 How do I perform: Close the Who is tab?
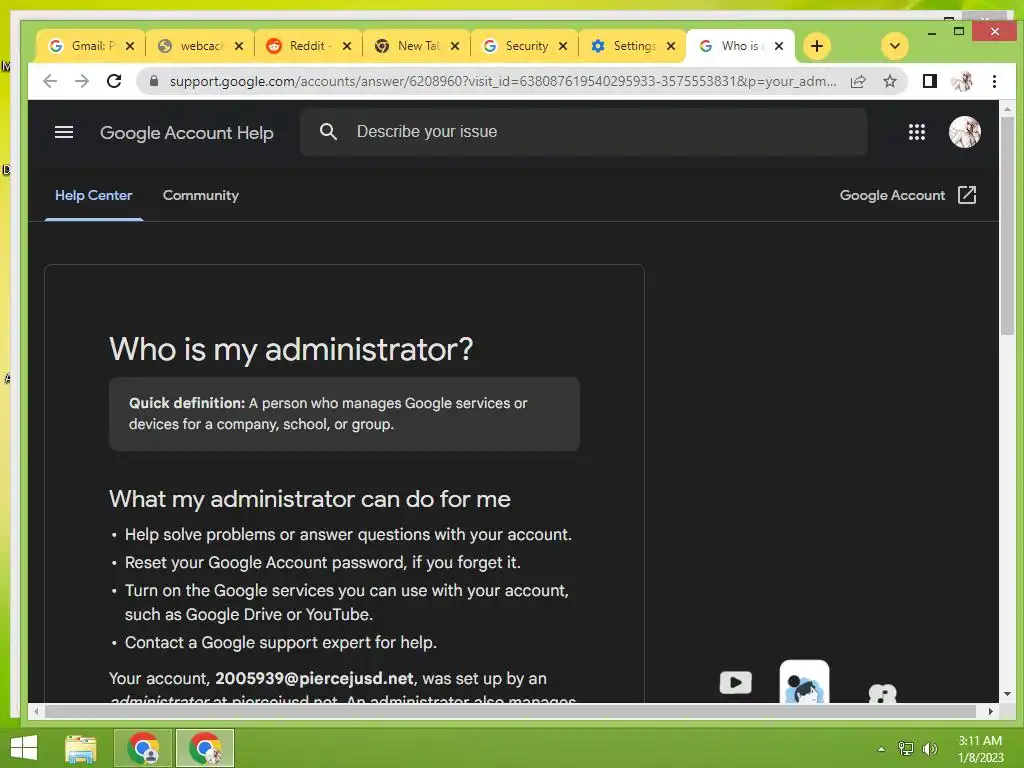[x=778, y=46]
